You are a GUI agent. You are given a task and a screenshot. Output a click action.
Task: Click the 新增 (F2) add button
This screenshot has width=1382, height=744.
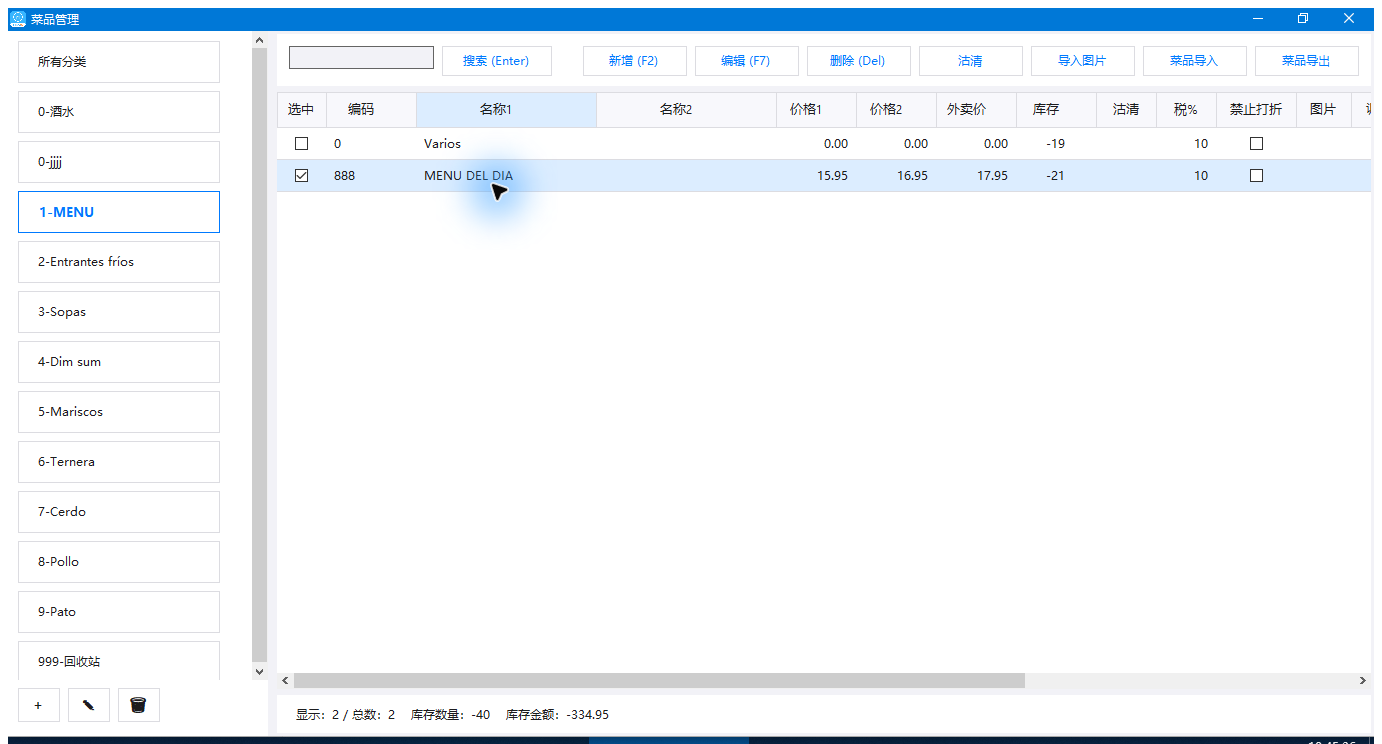[x=635, y=61]
